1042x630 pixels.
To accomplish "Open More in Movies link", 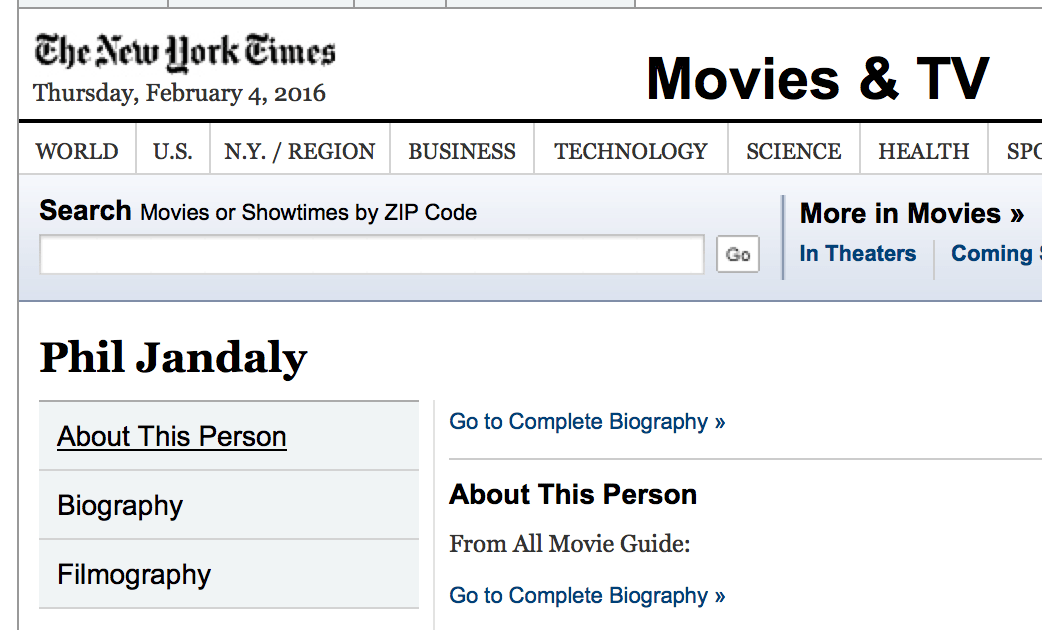I will (910, 213).
